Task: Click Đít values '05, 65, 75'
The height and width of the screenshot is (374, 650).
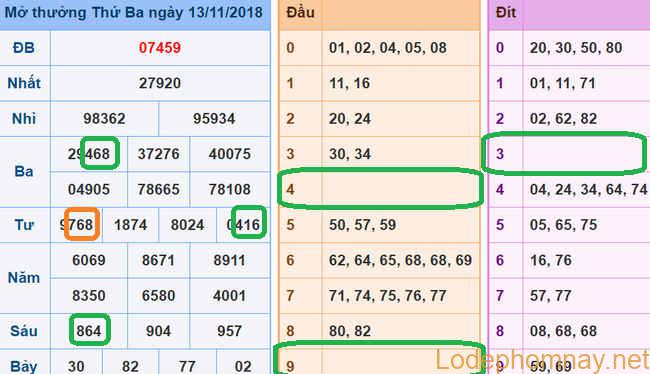Action: point(563,225)
